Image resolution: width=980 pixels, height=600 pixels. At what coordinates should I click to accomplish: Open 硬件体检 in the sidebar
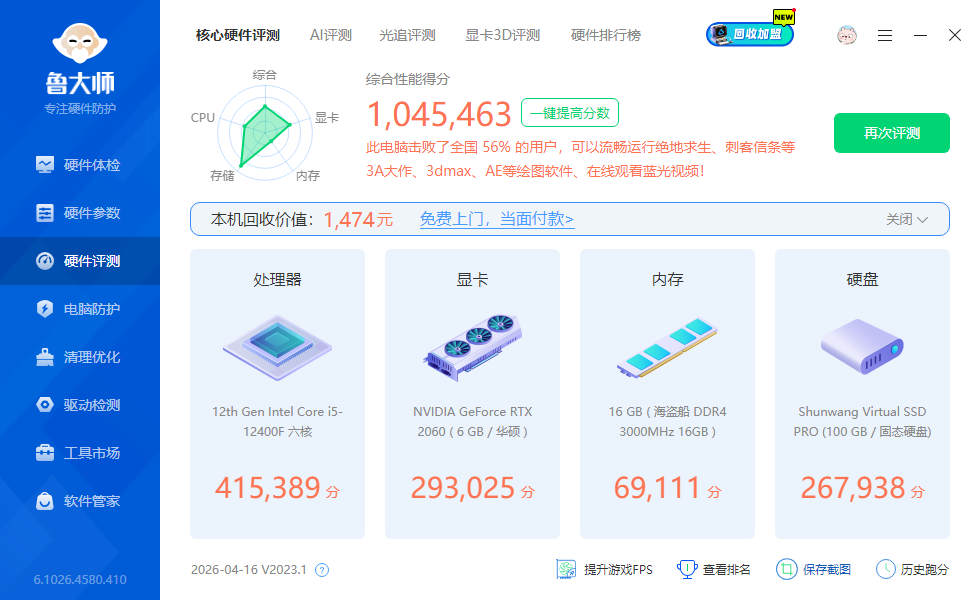(x=80, y=165)
